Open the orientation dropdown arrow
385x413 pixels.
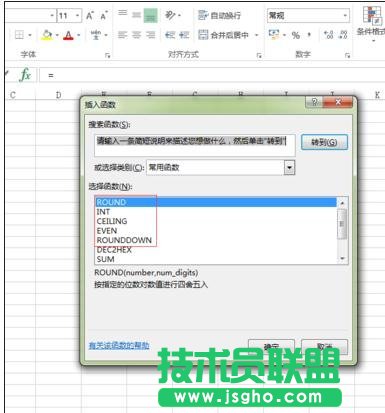pos(180,15)
